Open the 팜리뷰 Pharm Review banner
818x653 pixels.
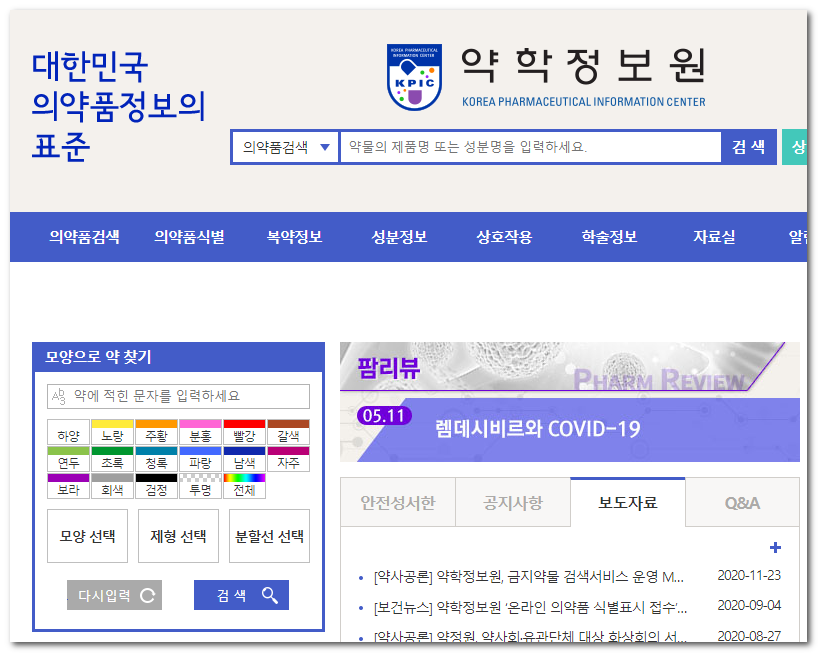(570, 367)
